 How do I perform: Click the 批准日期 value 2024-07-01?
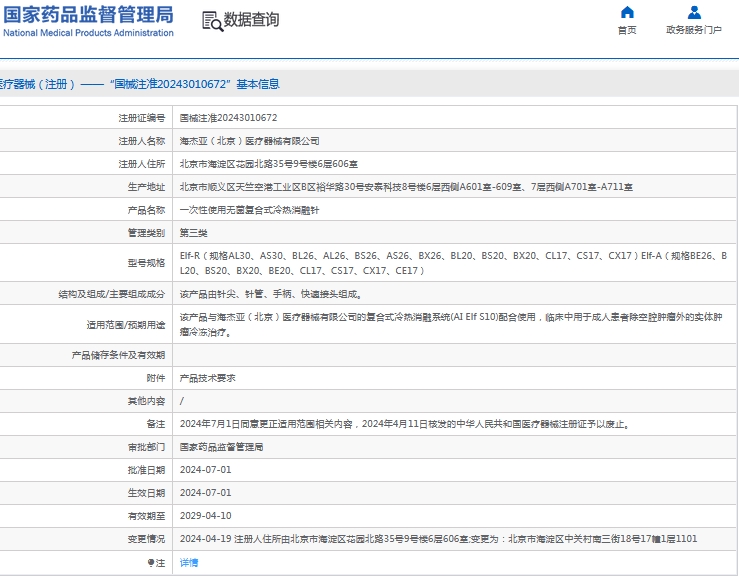click(x=205, y=470)
